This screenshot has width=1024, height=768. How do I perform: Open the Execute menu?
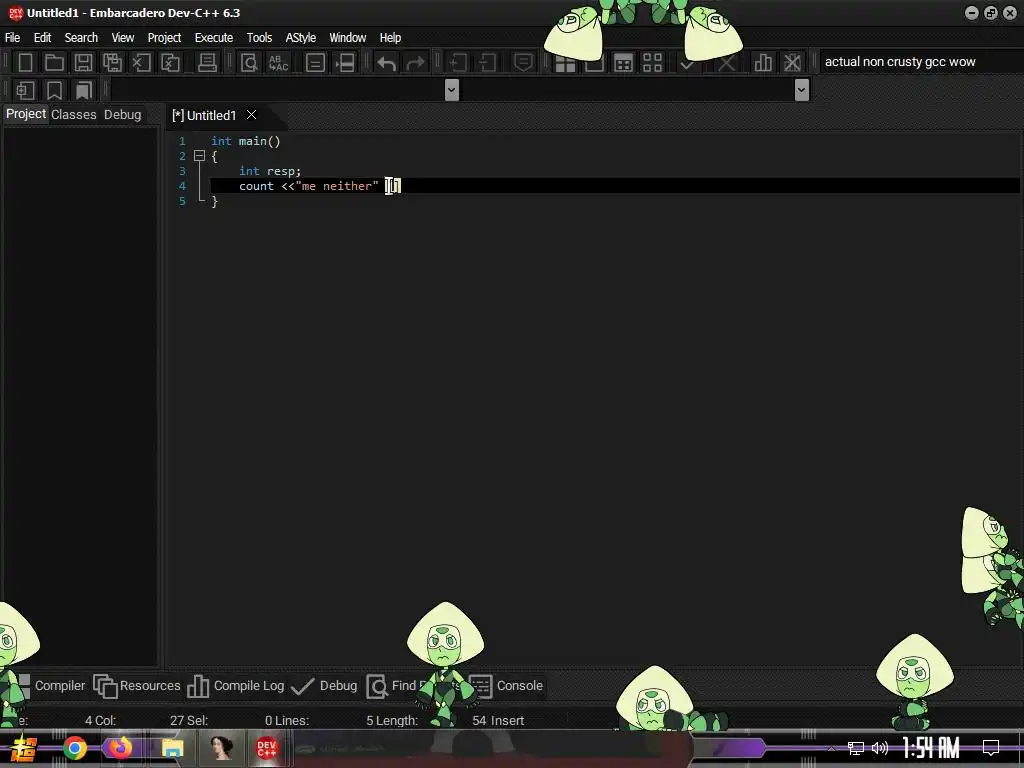point(214,37)
